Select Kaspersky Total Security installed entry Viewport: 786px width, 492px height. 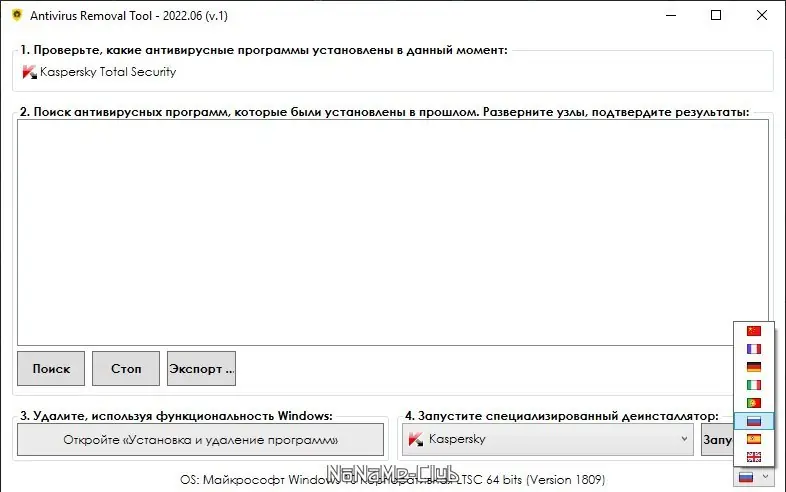point(99,72)
